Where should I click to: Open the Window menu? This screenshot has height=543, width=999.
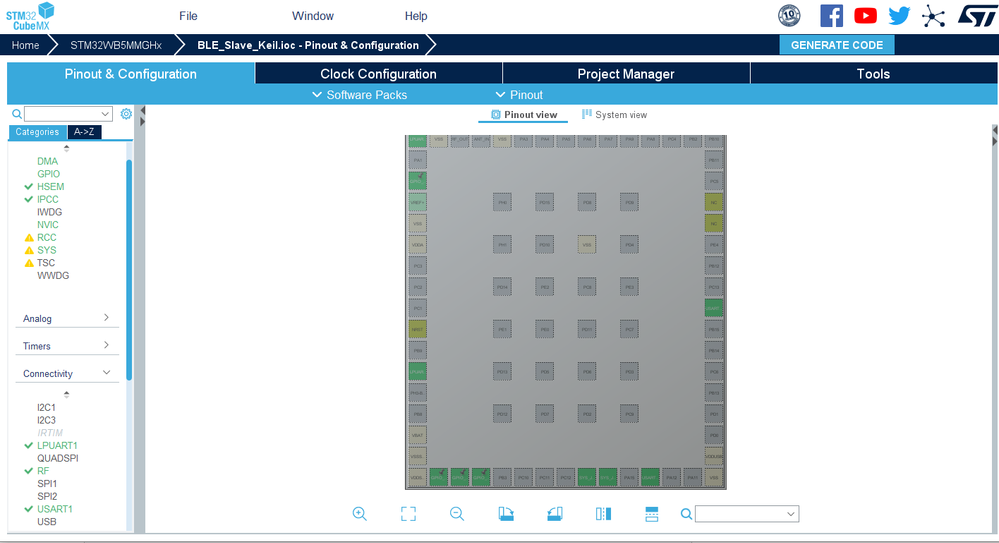point(312,16)
